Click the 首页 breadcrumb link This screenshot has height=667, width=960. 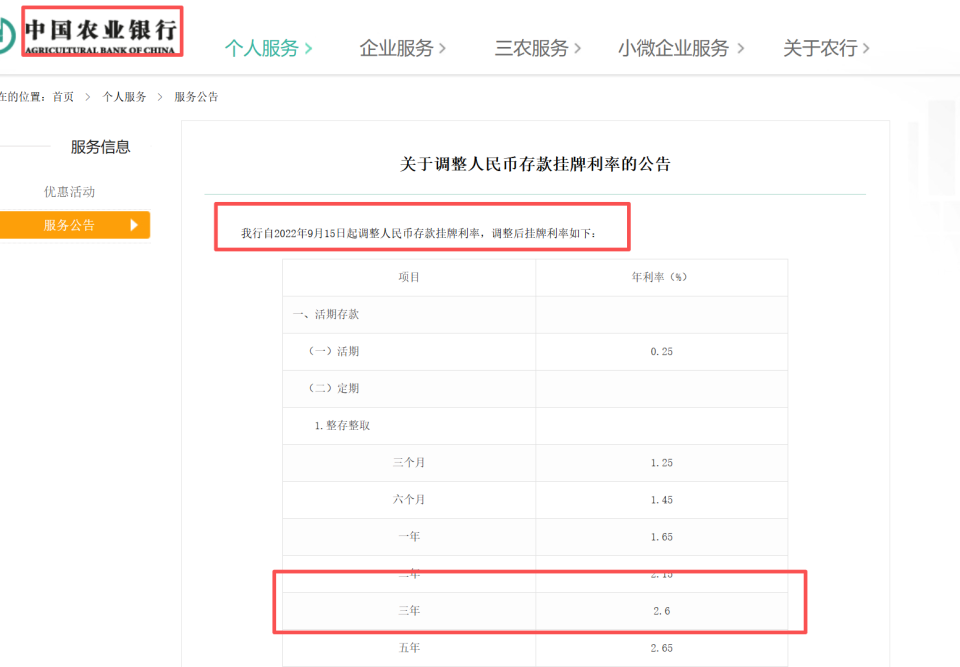62,96
